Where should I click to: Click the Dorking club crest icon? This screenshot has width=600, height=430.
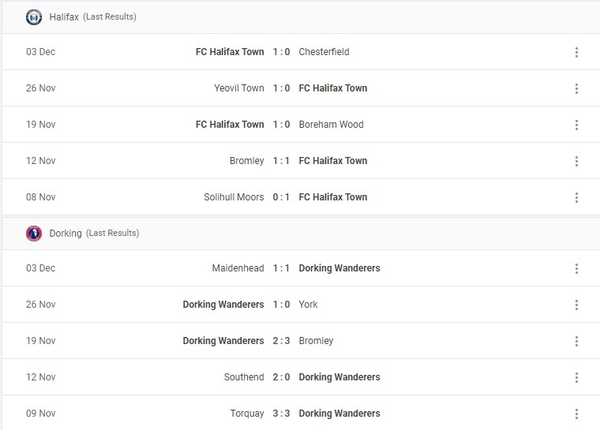point(34,233)
